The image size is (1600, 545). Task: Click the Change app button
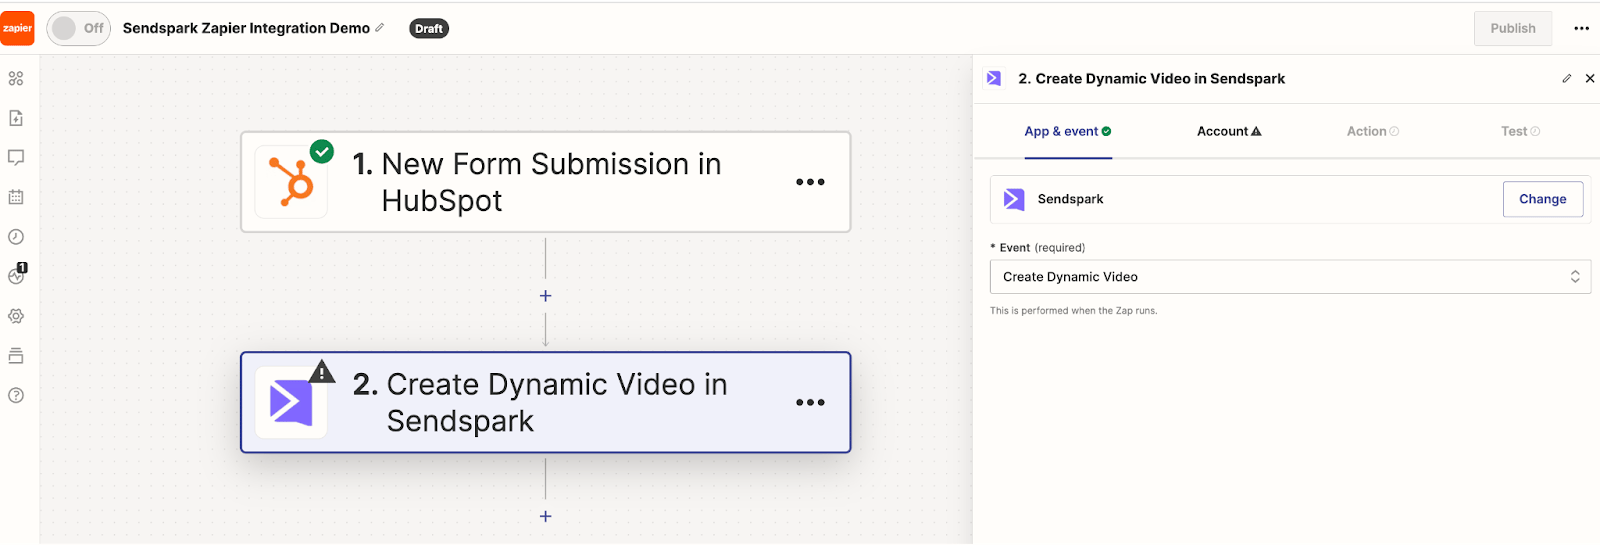coord(1543,199)
